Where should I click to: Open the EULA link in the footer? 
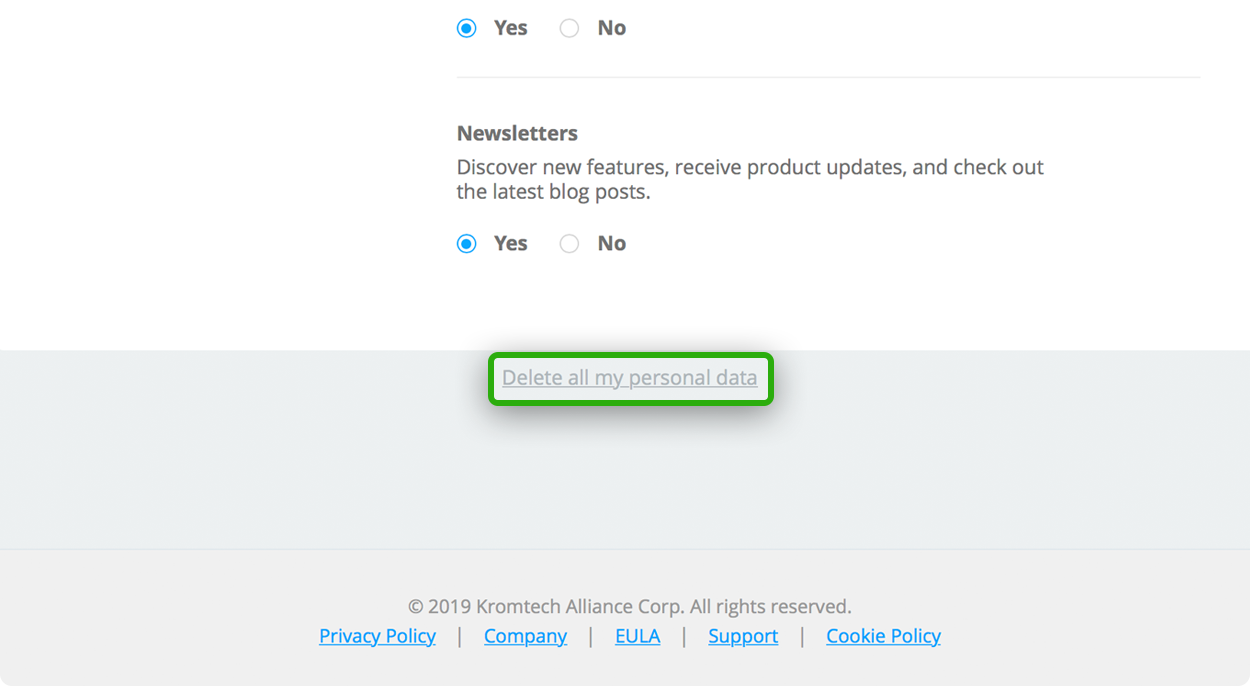638,636
